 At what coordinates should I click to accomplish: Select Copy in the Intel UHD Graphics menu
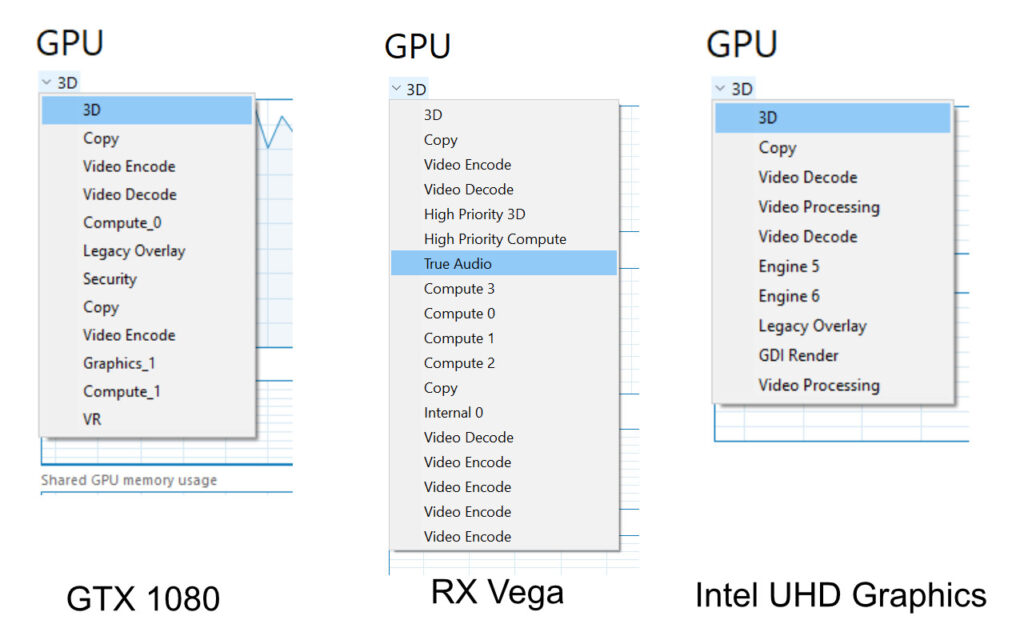click(777, 147)
